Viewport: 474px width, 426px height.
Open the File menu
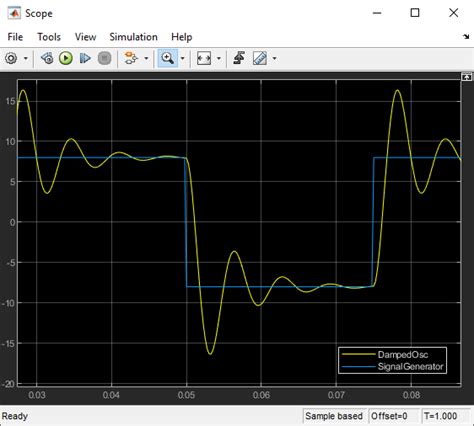pos(15,37)
